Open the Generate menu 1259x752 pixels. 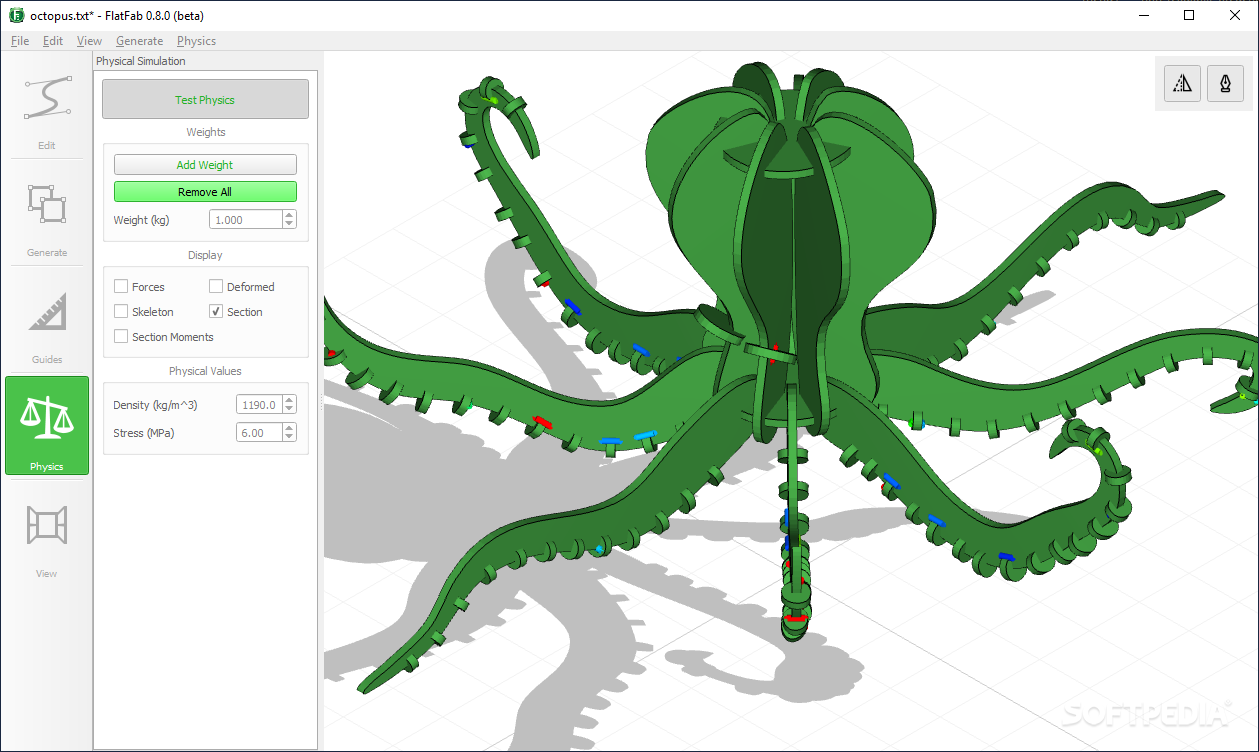coord(139,41)
